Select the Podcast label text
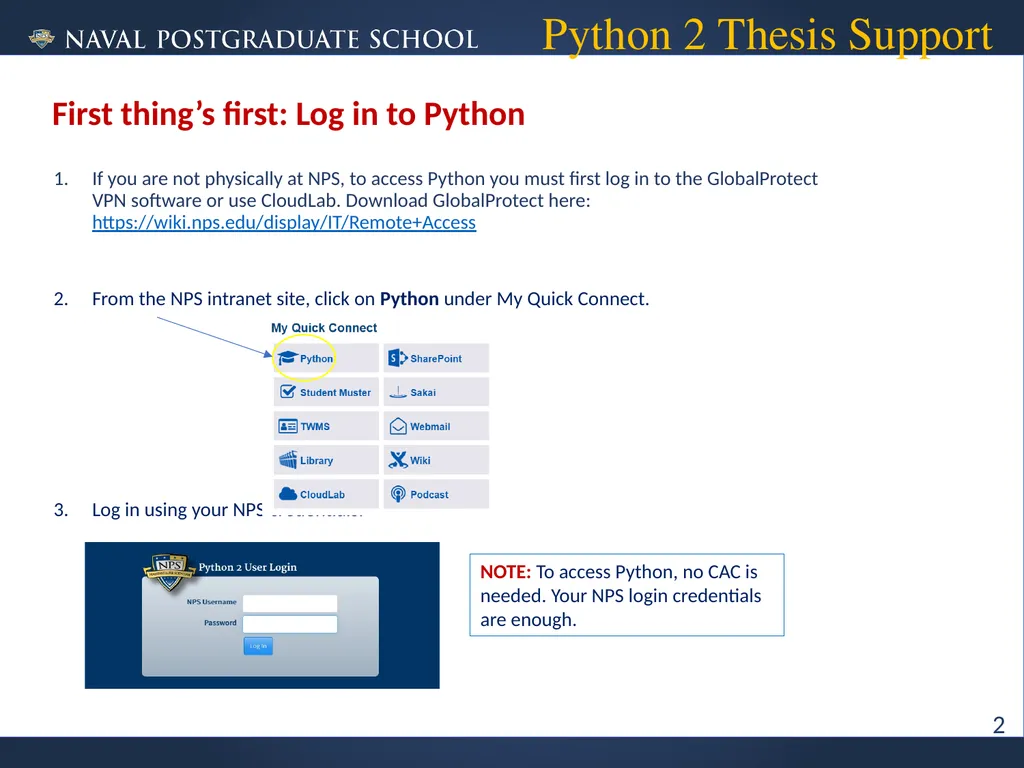Screen dimensions: 1024x768 coord(429,494)
